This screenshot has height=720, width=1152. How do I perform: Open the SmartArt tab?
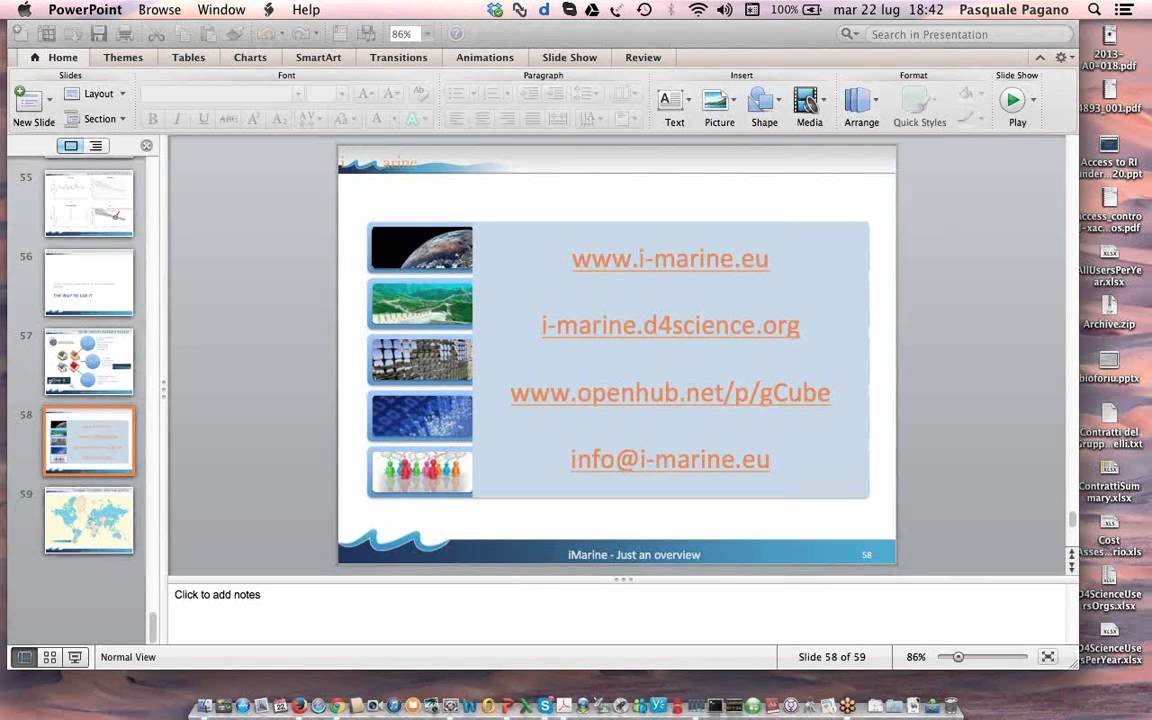click(318, 57)
